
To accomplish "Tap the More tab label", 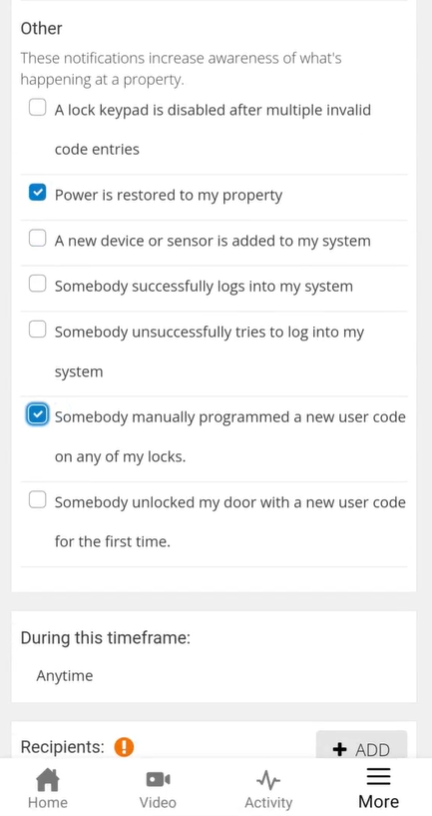I will pos(378,801).
